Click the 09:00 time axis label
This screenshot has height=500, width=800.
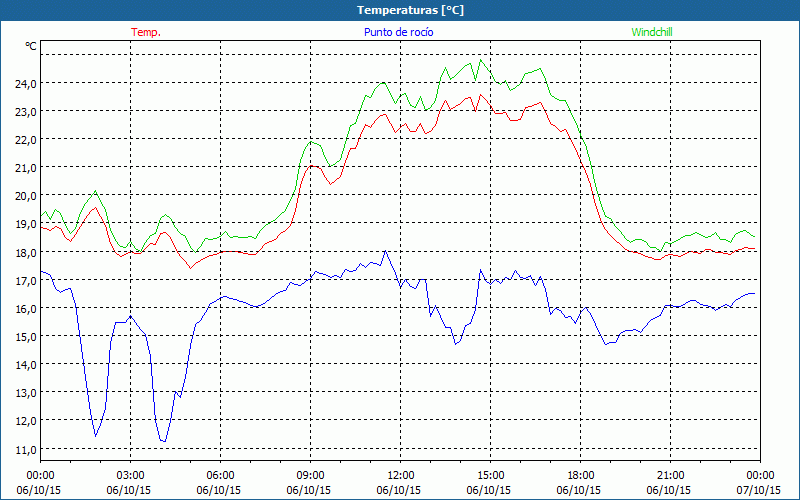tap(310, 476)
